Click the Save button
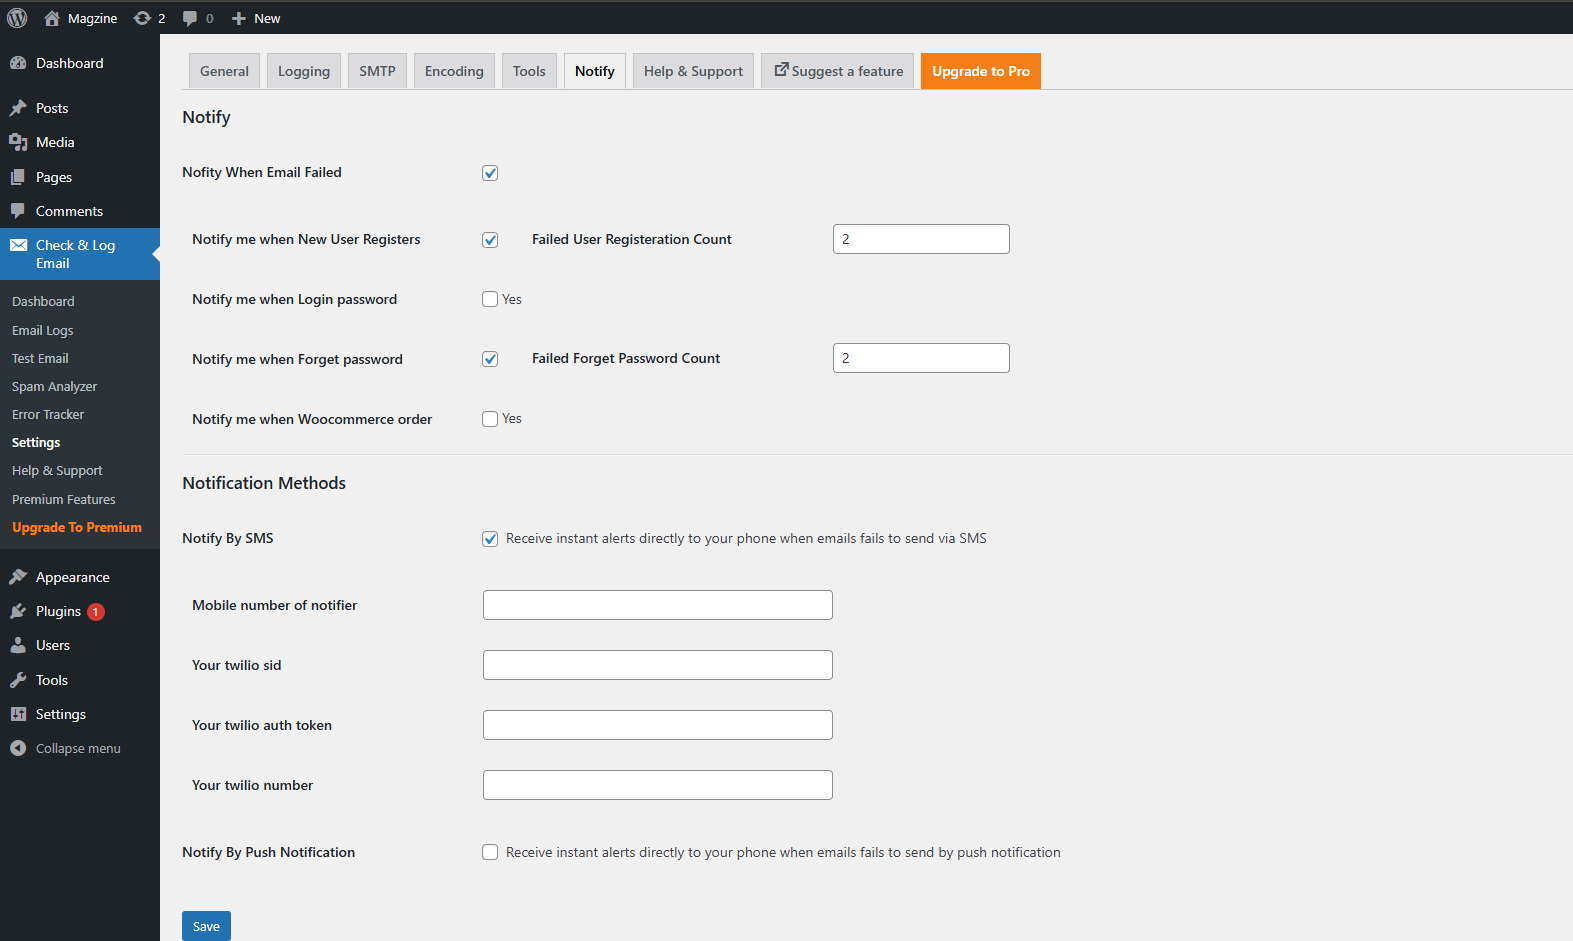This screenshot has width=1573, height=941. click(x=206, y=926)
